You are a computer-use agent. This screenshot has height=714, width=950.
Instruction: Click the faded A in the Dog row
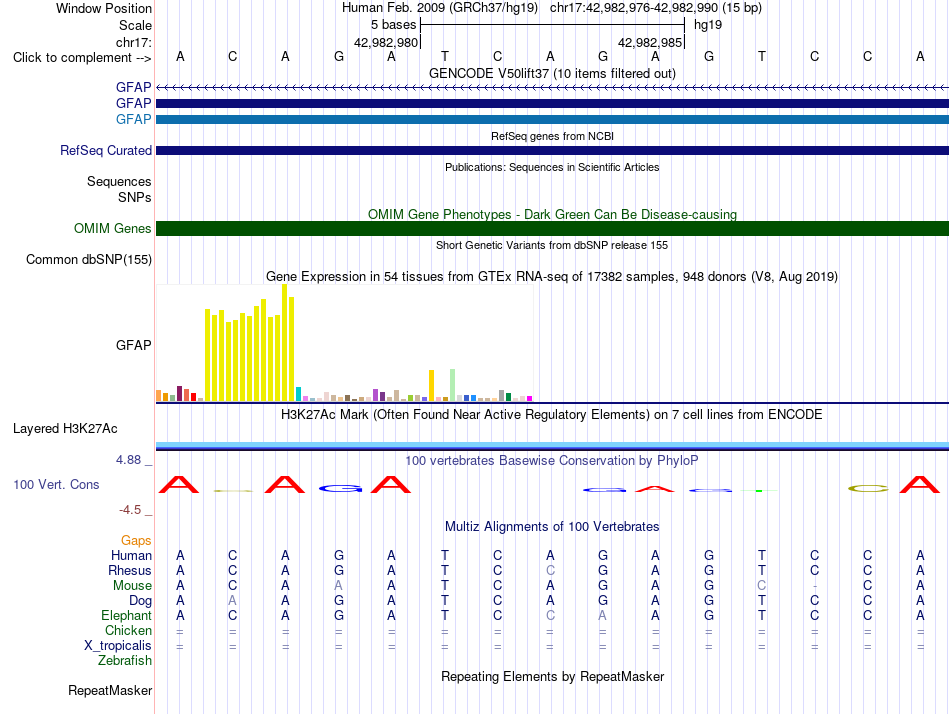pos(233,601)
